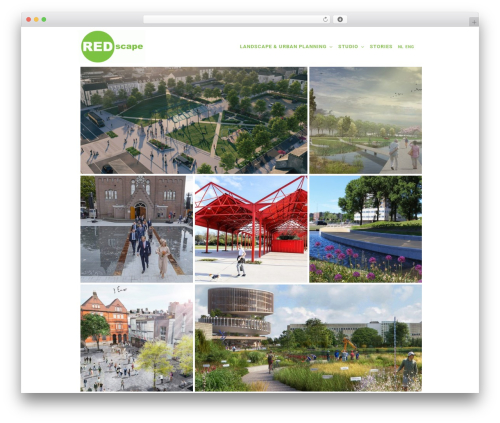Open round tower garden landscape image
This screenshot has width=500, height=423.
tap(308, 338)
